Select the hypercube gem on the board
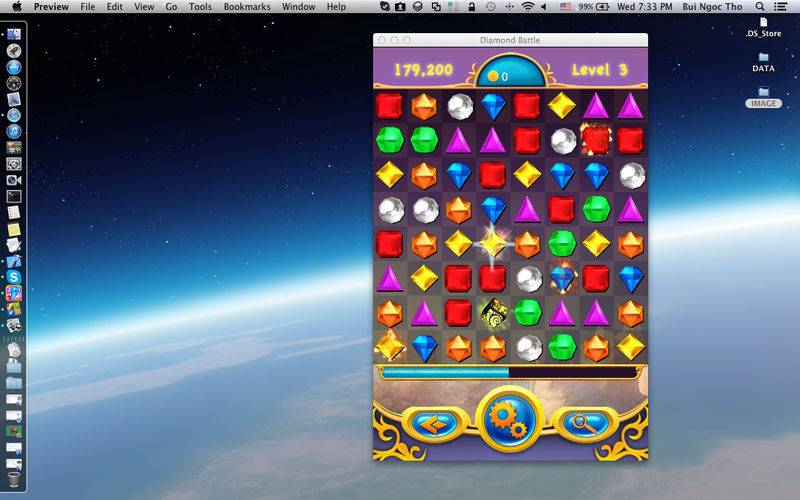This screenshot has width=800, height=500. (493, 312)
